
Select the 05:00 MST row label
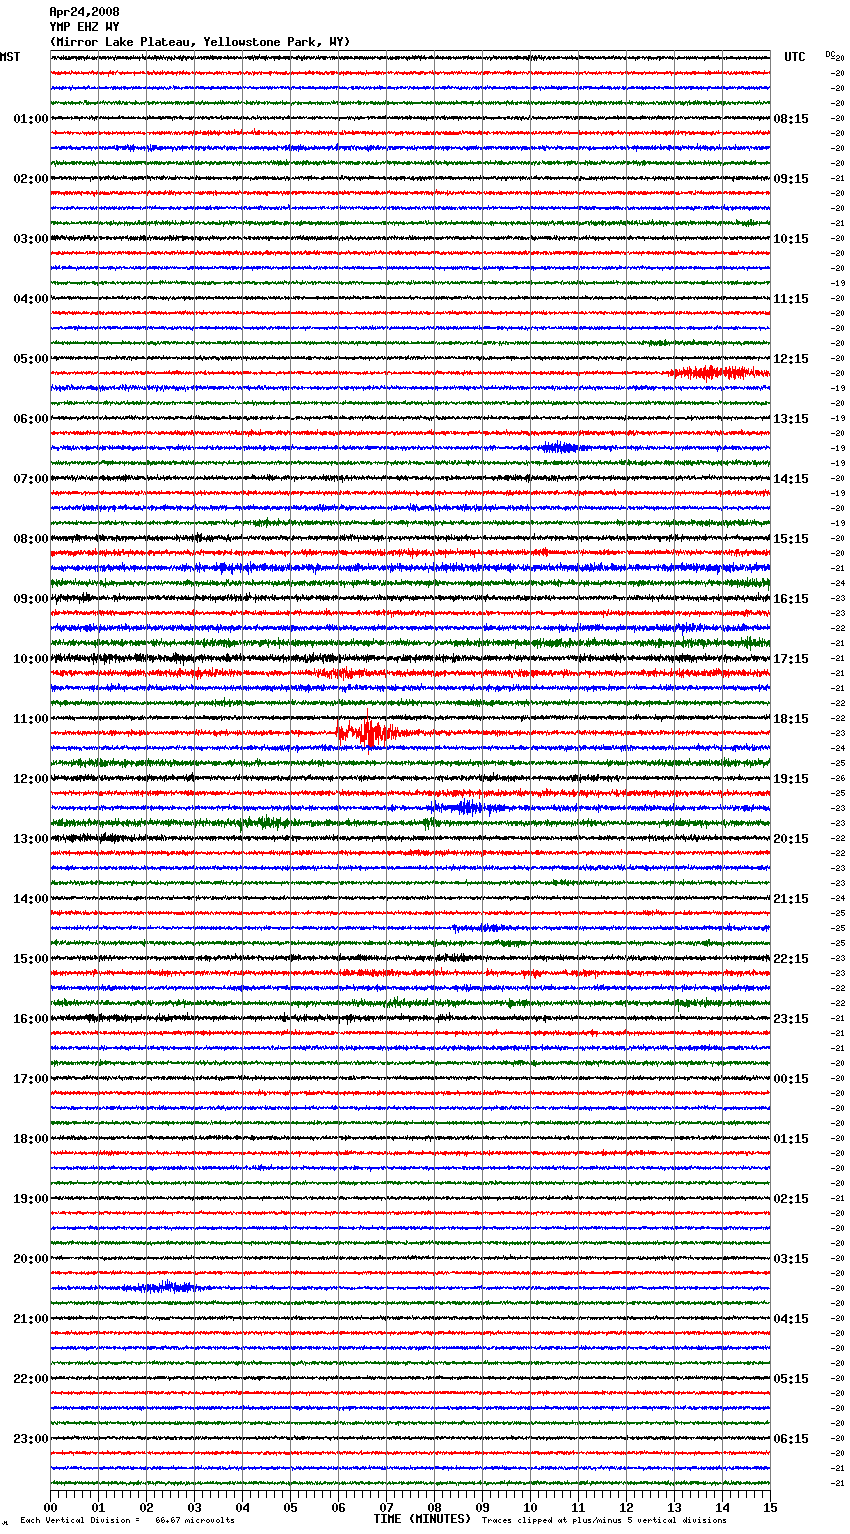pyautogui.click(x=30, y=359)
